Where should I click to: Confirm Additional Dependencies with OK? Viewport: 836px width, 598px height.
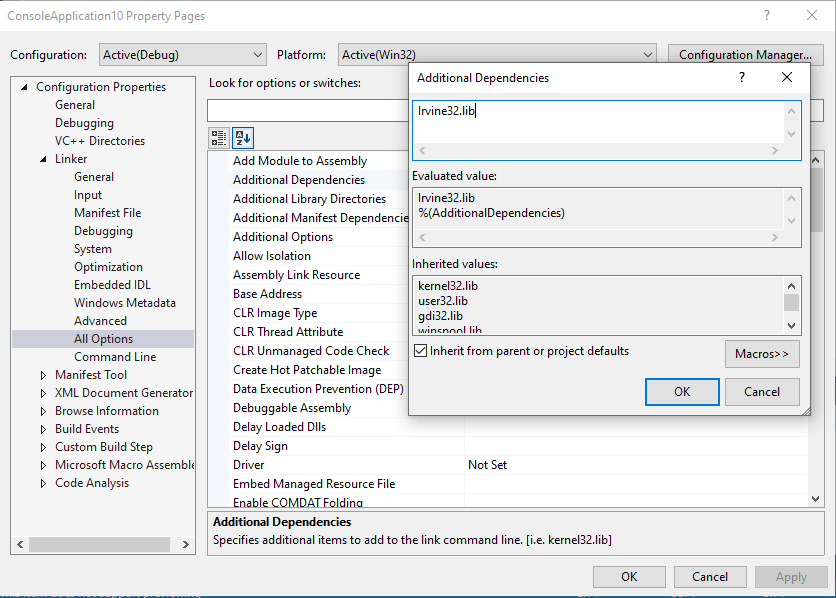coord(682,391)
